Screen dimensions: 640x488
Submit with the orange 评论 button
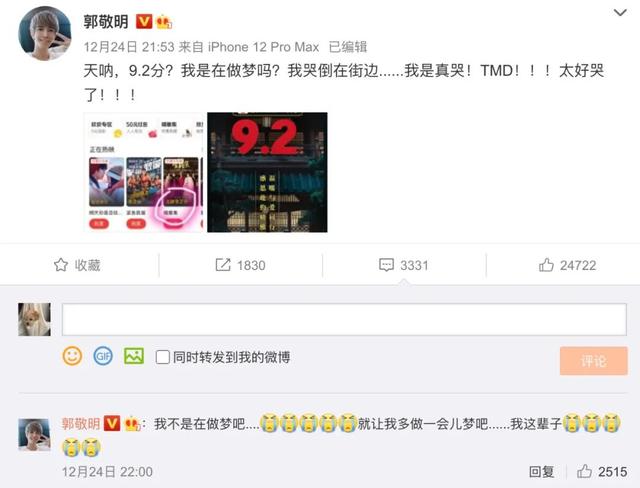[x=593, y=361]
